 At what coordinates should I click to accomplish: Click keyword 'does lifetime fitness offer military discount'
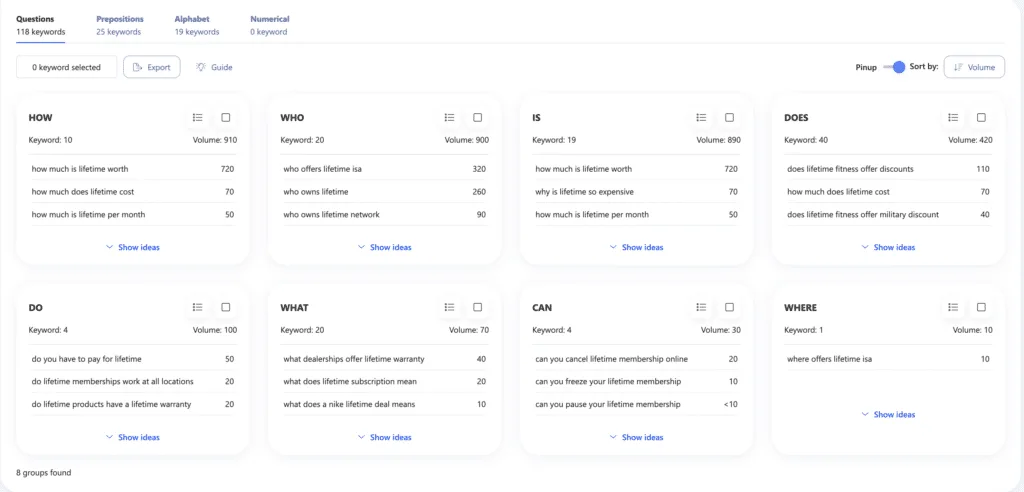(863, 214)
